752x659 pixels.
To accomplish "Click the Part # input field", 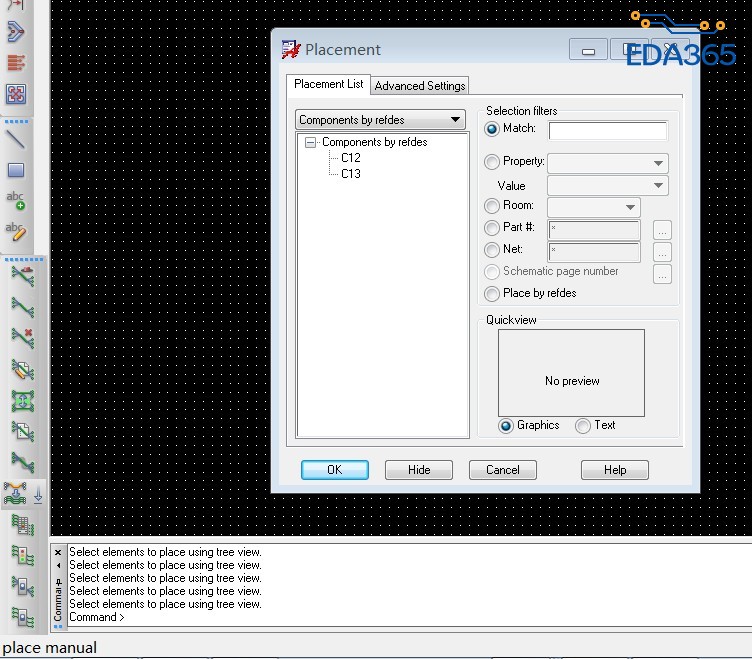I will click(594, 230).
